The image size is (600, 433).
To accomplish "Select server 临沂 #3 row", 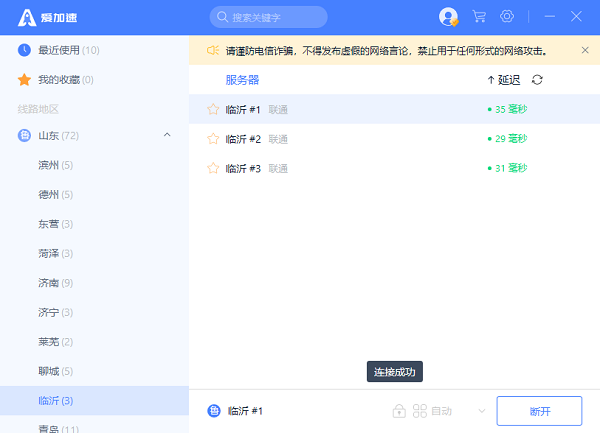I will 394,168.
